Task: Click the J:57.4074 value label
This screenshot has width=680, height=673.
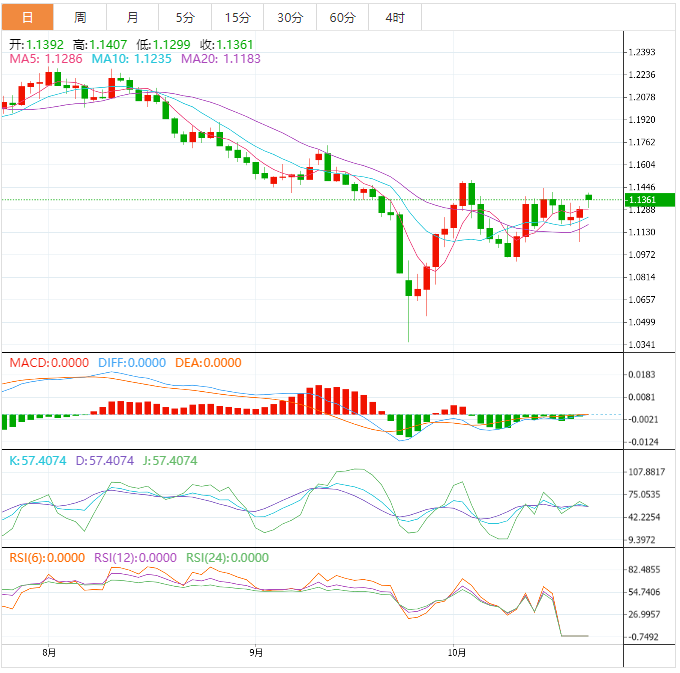Action: click(170, 461)
